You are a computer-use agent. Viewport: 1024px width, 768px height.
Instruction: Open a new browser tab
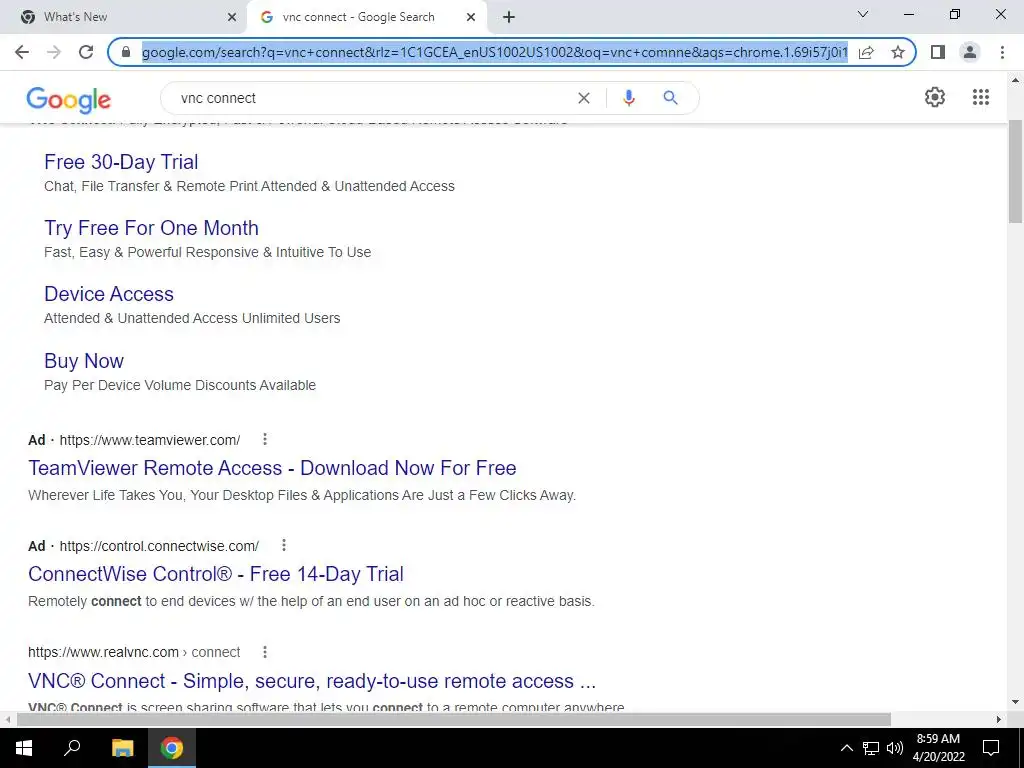[x=509, y=18]
